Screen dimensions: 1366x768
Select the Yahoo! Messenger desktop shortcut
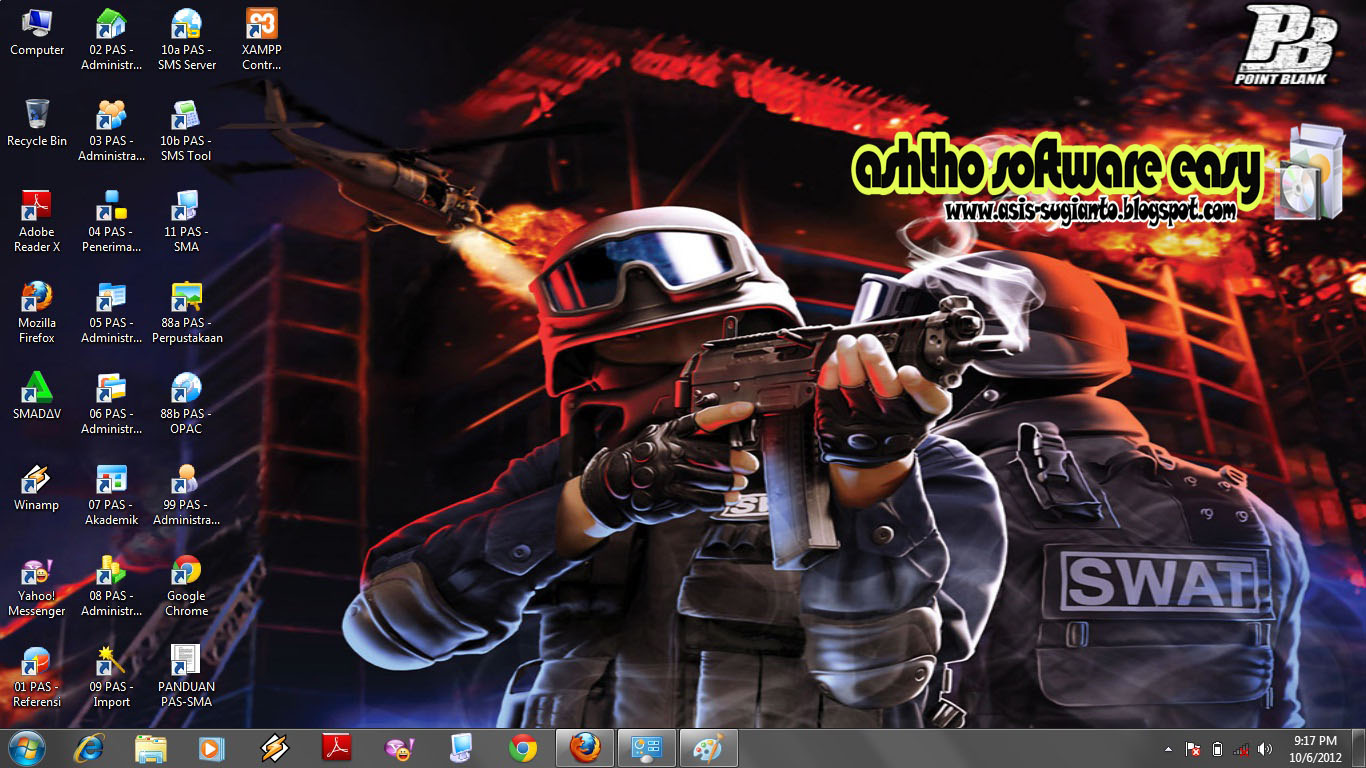pyautogui.click(x=37, y=586)
